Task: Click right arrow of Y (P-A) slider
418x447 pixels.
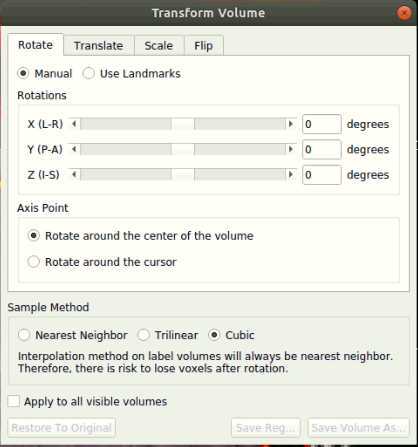Action: 291,149
